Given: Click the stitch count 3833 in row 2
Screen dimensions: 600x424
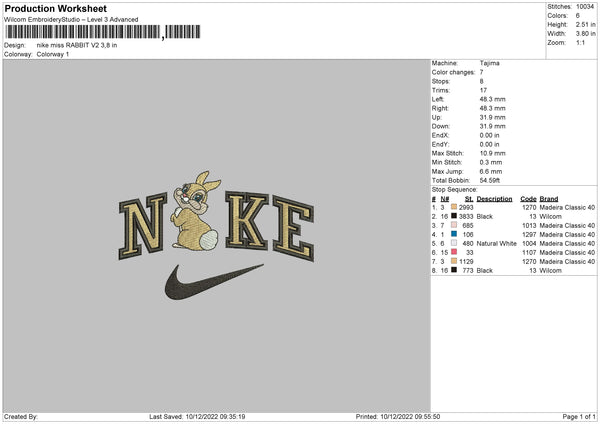Looking at the screenshot, I should pyautogui.click(x=466, y=217).
